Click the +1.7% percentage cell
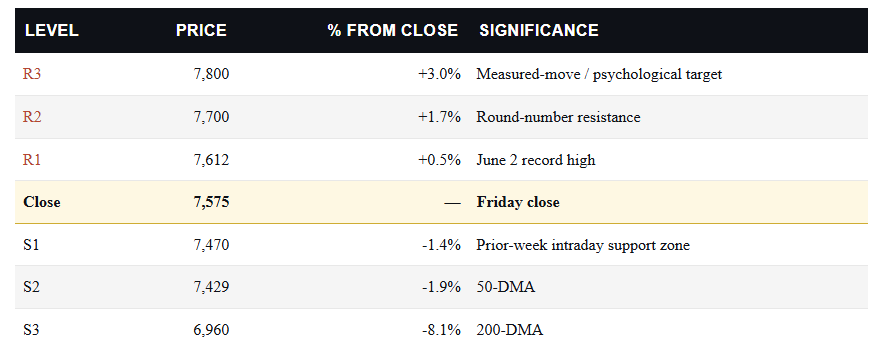 [x=439, y=117]
